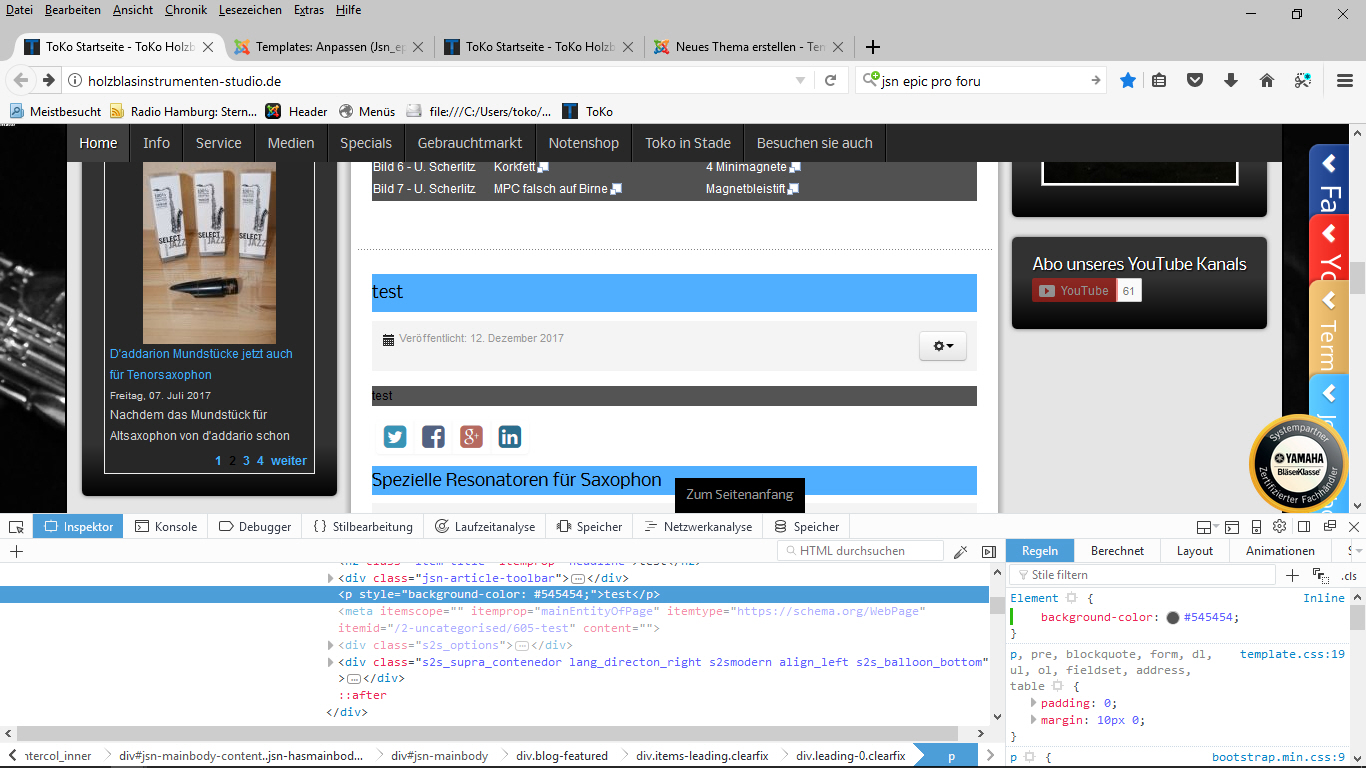The image size is (1366, 768).
Task: Activate the eyedropper next to HTML search
Action: pyautogui.click(x=959, y=550)
